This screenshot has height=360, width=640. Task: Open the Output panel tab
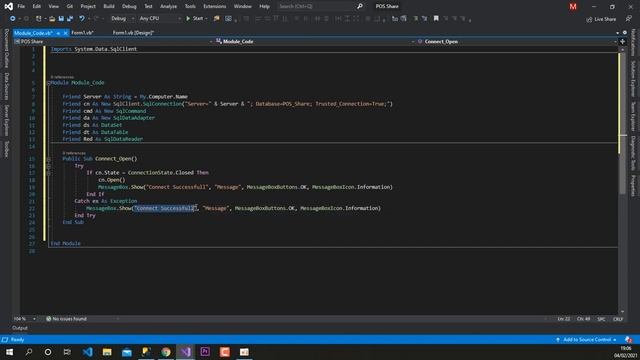coord(20,328)
